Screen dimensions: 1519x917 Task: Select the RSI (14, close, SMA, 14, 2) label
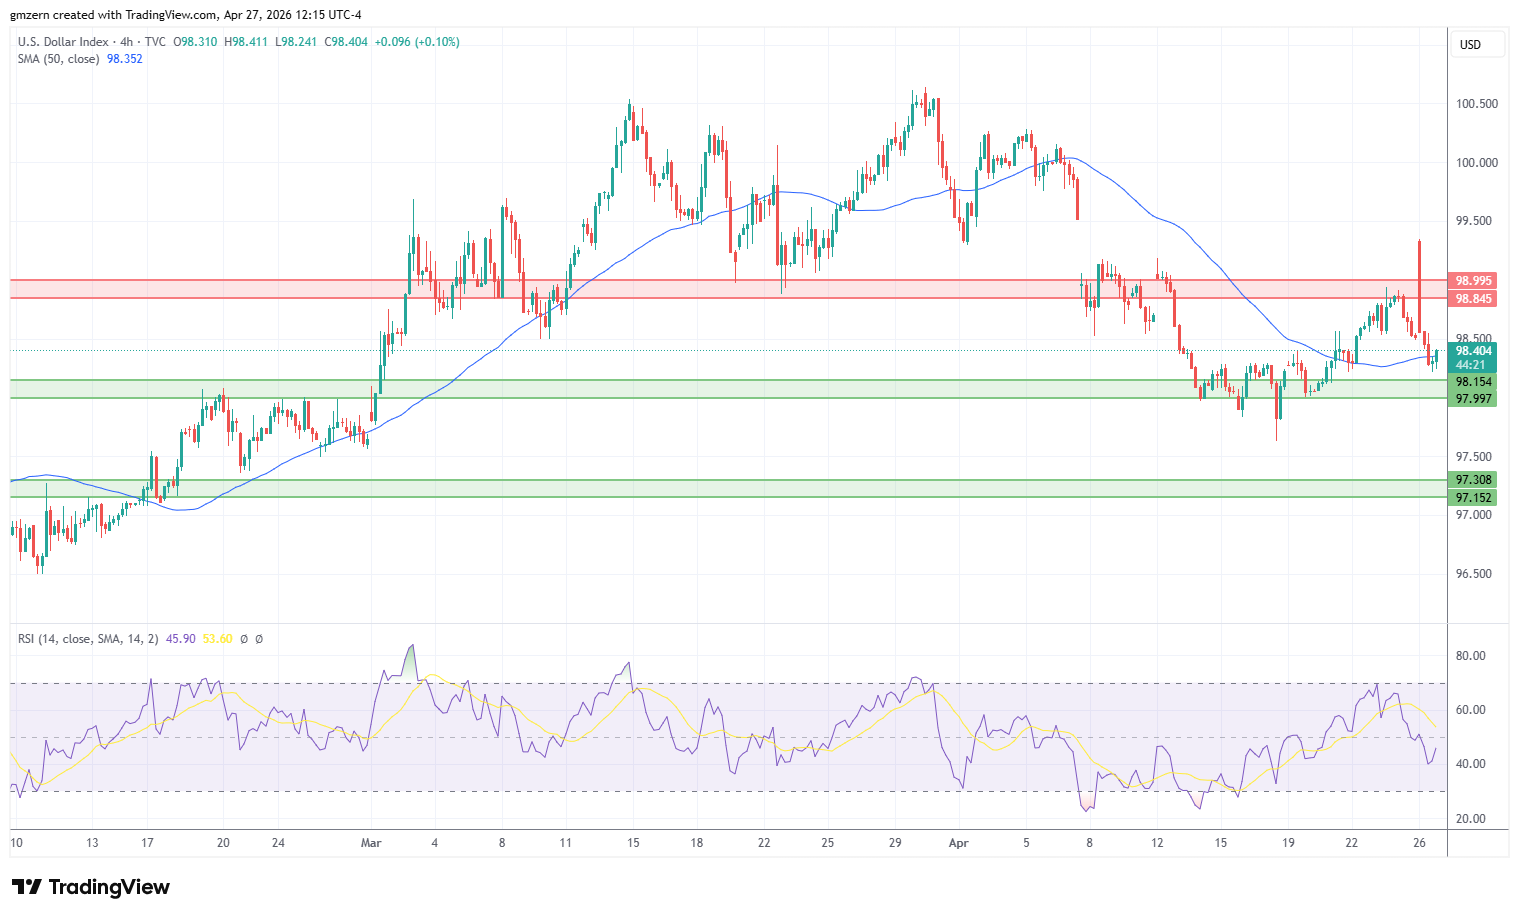[x=88, y=639]
